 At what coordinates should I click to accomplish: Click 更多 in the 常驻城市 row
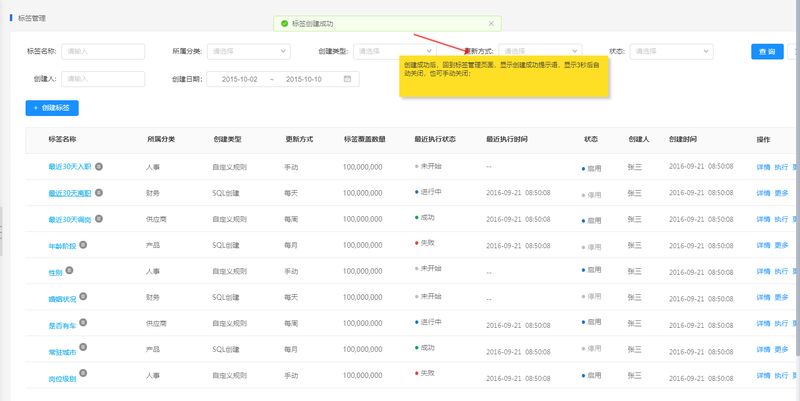[x=781, y=349]
